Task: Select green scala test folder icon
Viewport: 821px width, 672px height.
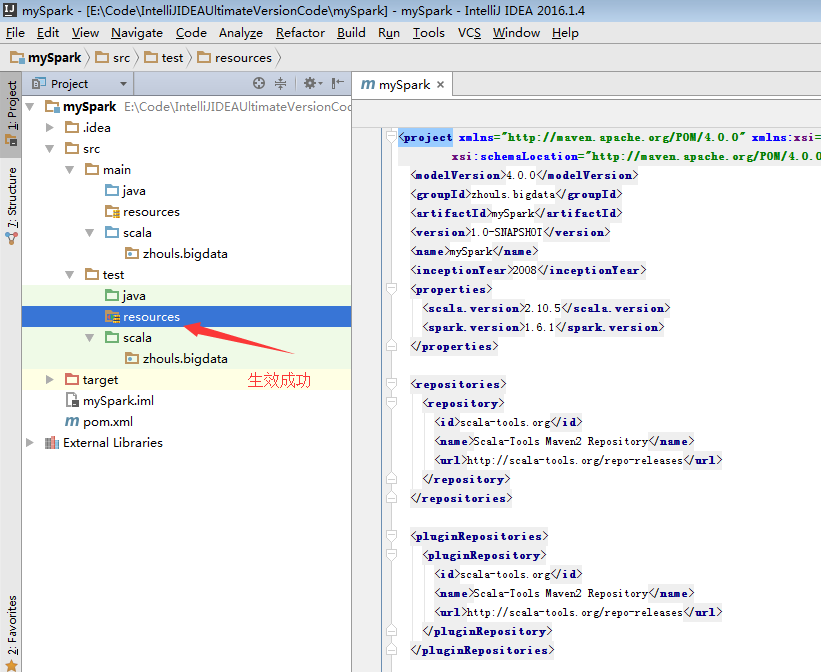Action: [x=112, y=337]
